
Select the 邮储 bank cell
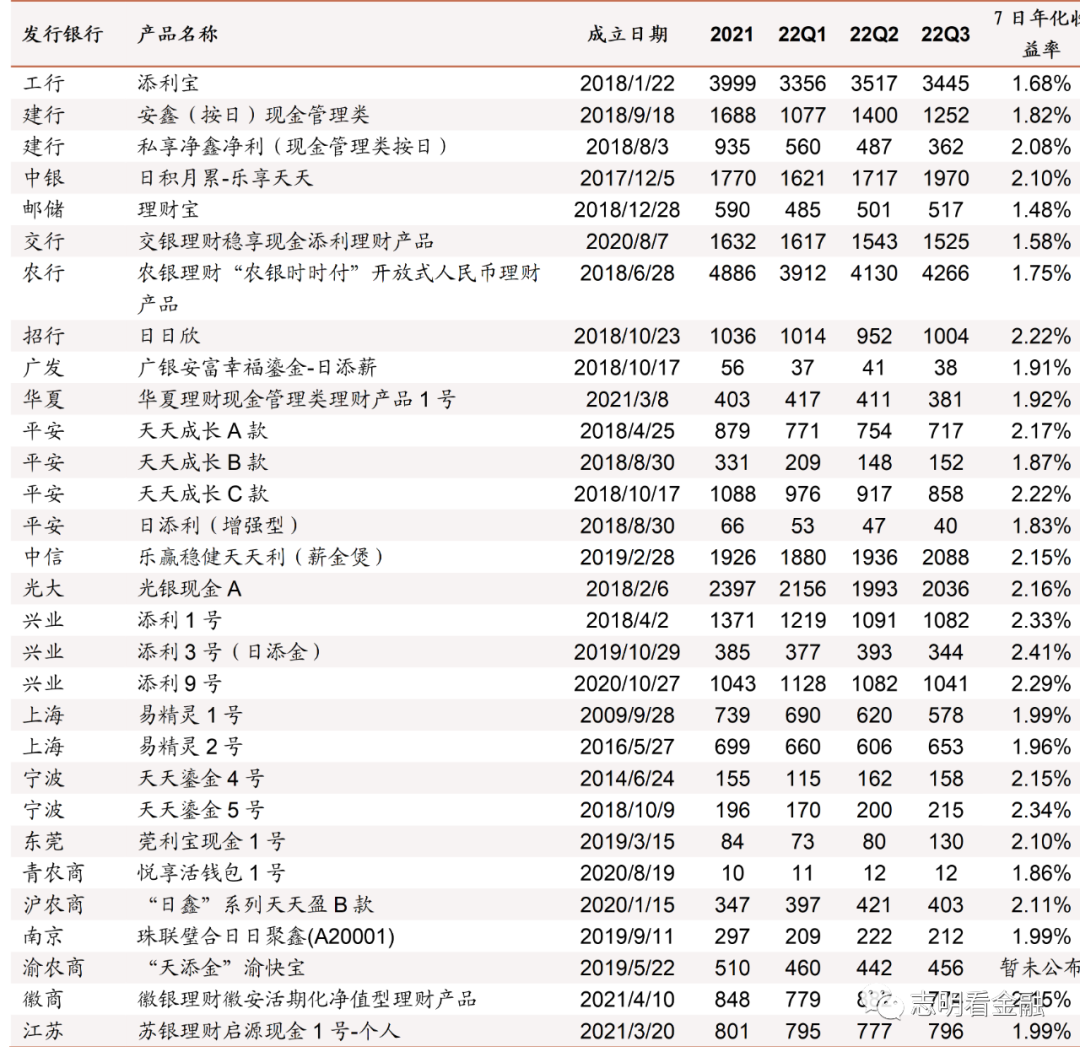tap(43, 209)
